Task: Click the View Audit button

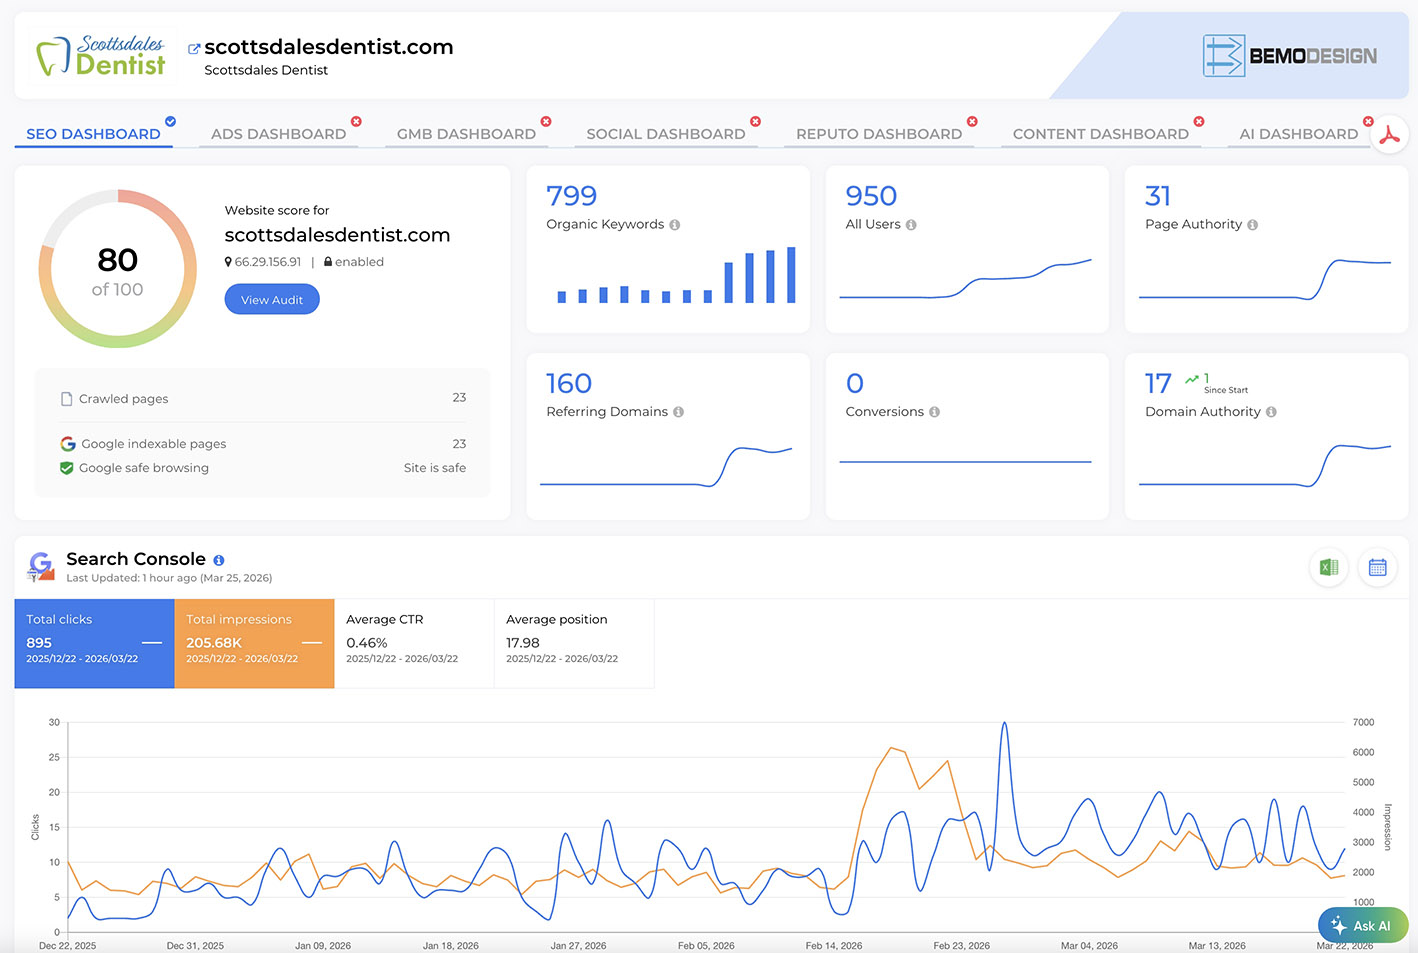Action: [x=271, y=298]
